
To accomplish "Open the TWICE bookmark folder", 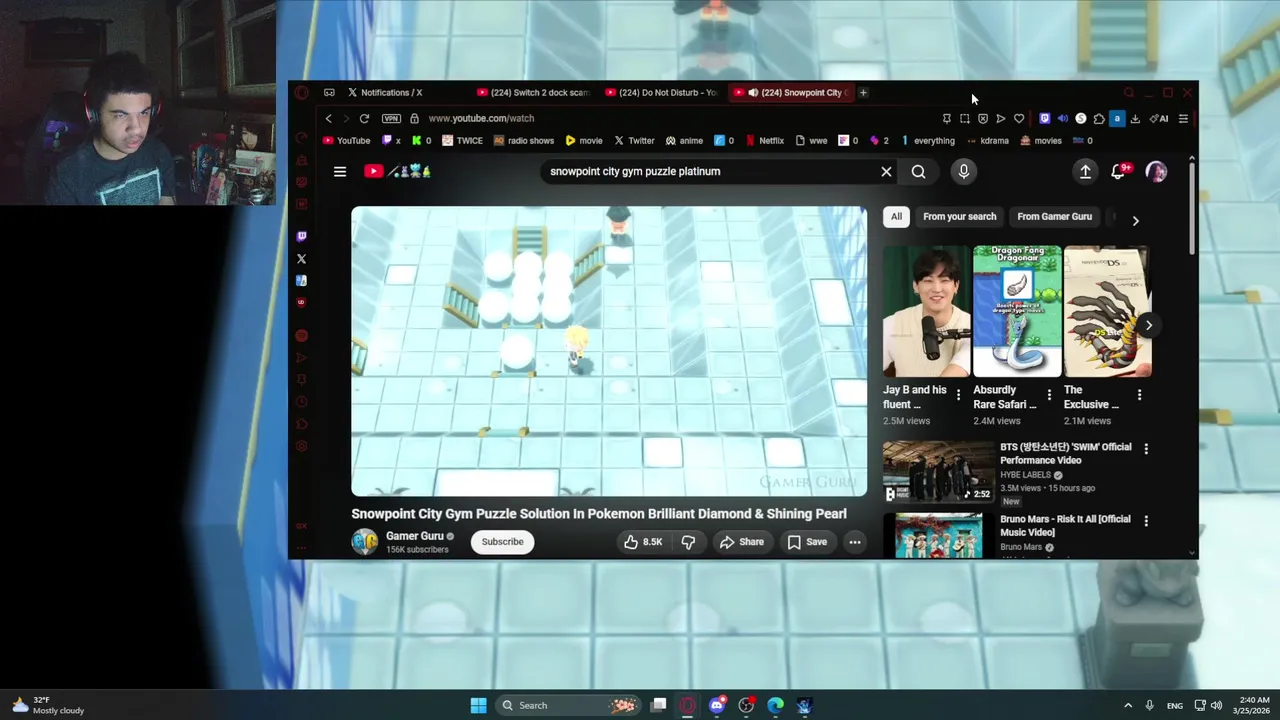I will 462,141.
